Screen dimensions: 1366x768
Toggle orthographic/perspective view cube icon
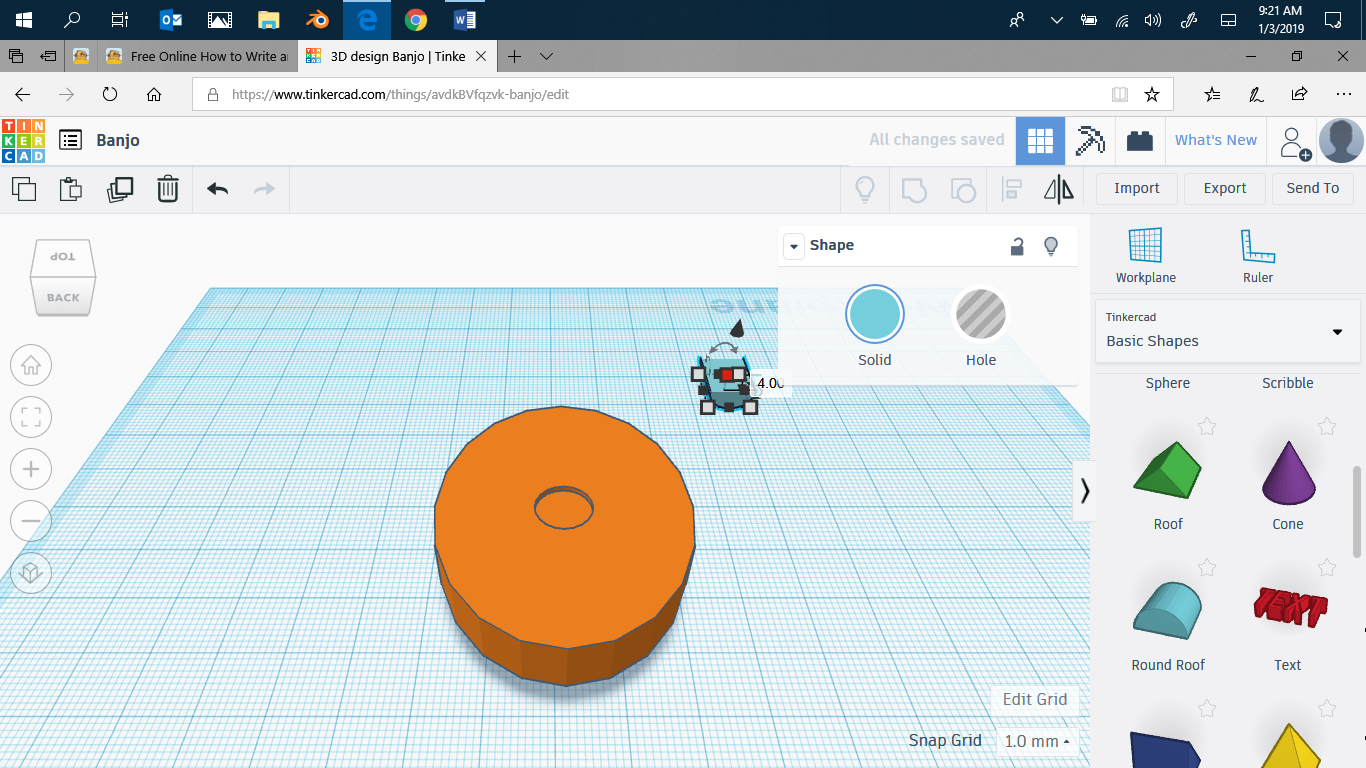31,573
